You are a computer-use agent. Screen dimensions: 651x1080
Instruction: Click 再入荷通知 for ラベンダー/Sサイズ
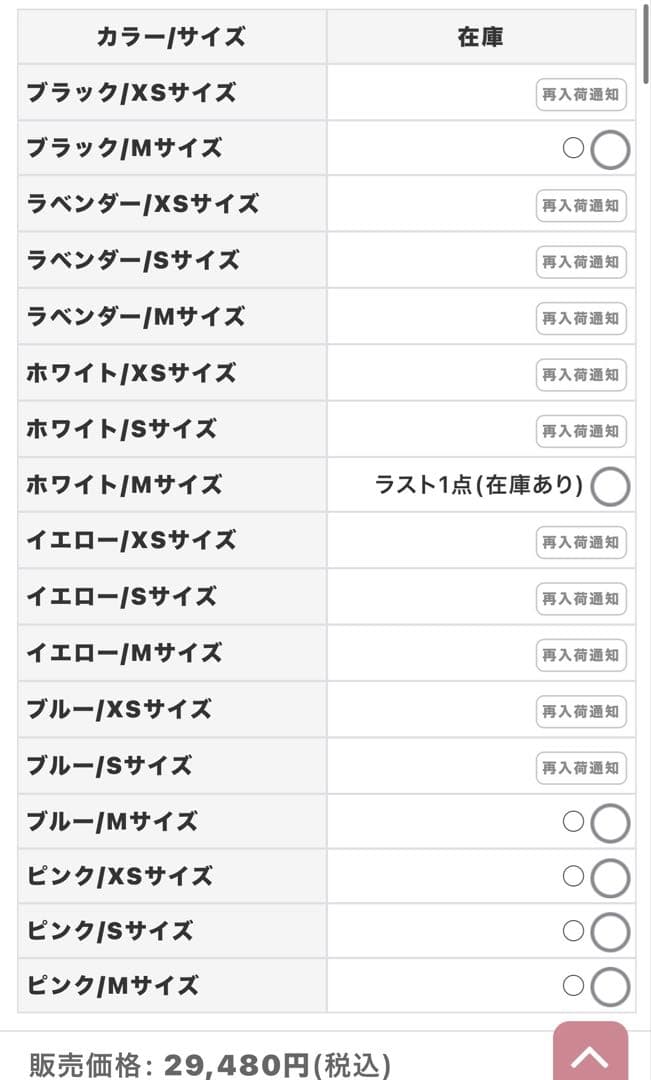click(581, 262)
